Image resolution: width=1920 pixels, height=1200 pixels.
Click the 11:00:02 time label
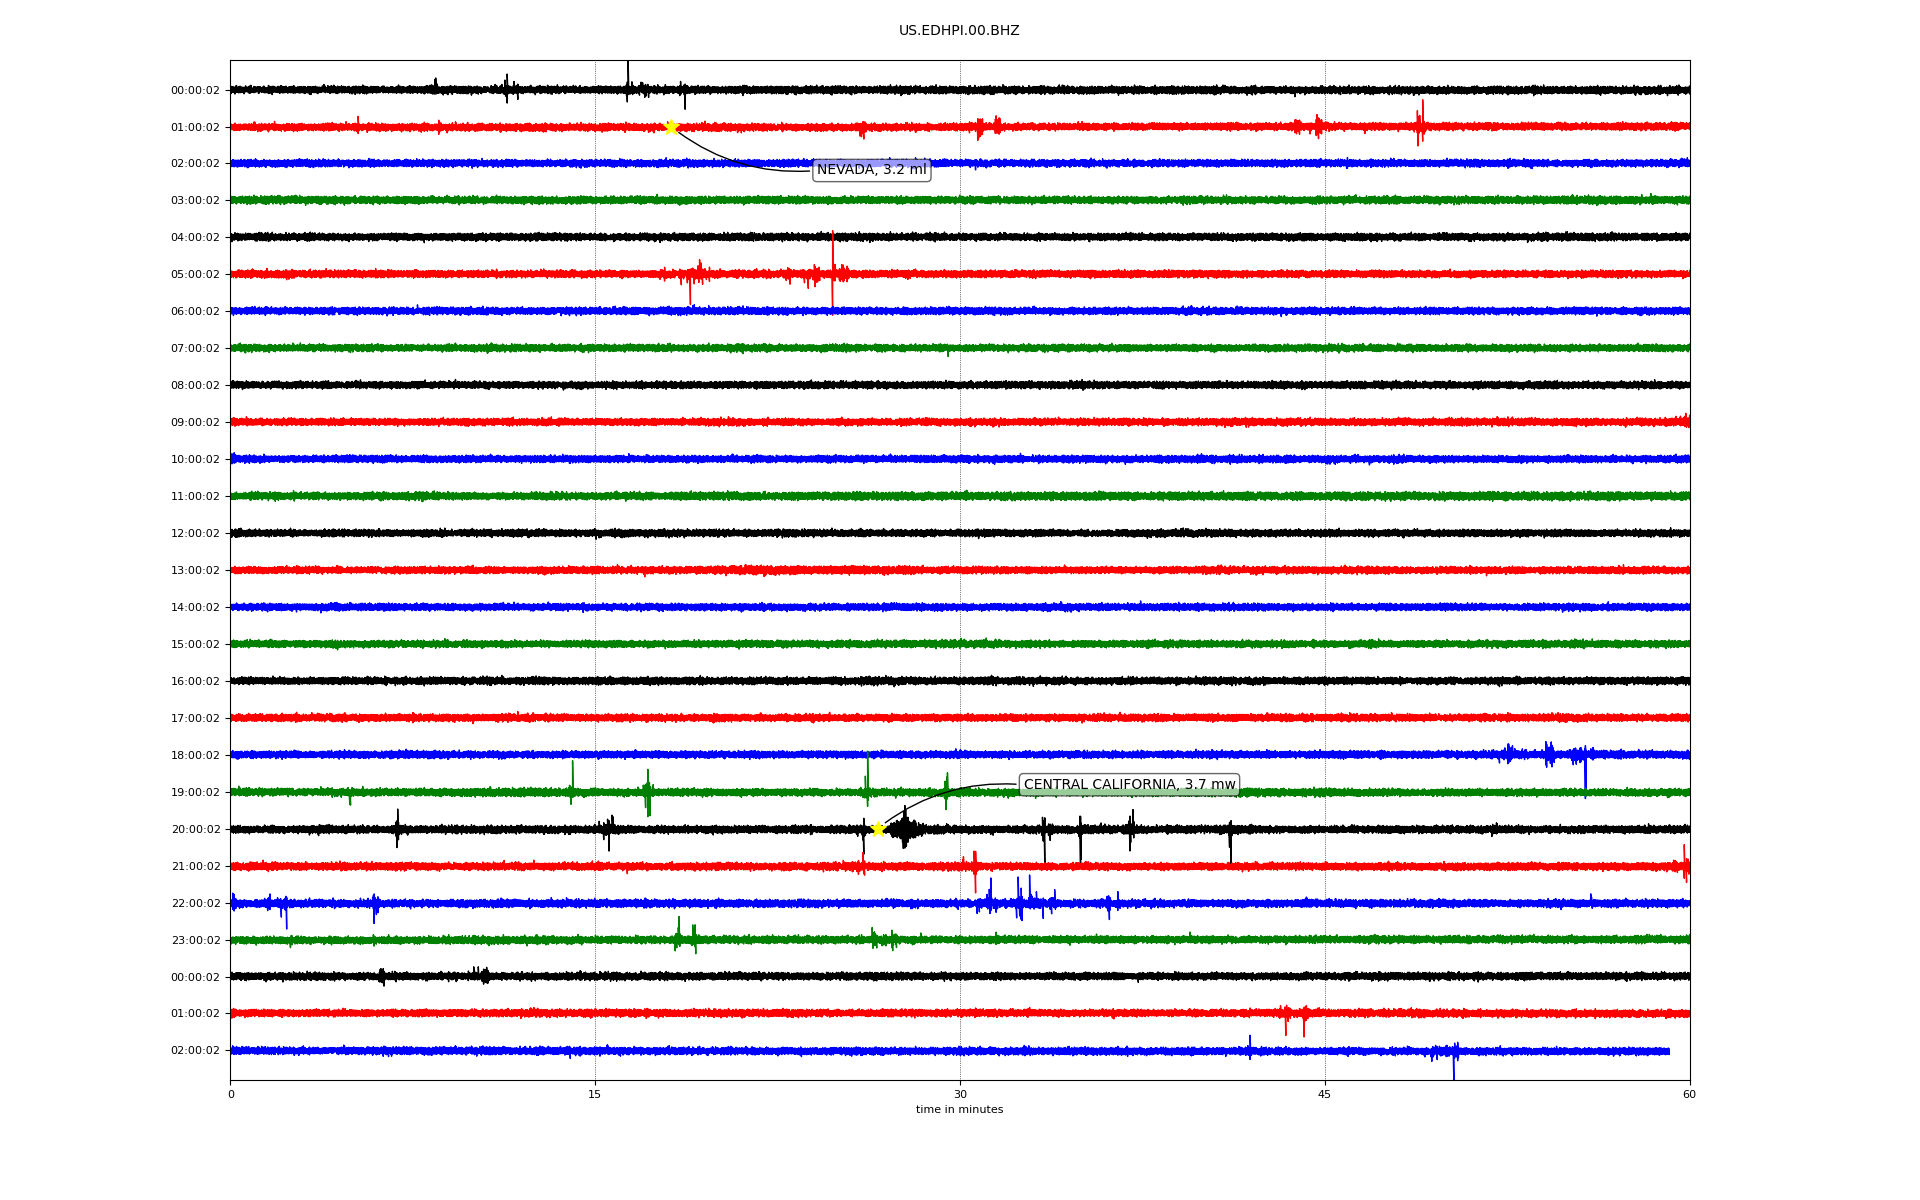(x=195, y=497)
